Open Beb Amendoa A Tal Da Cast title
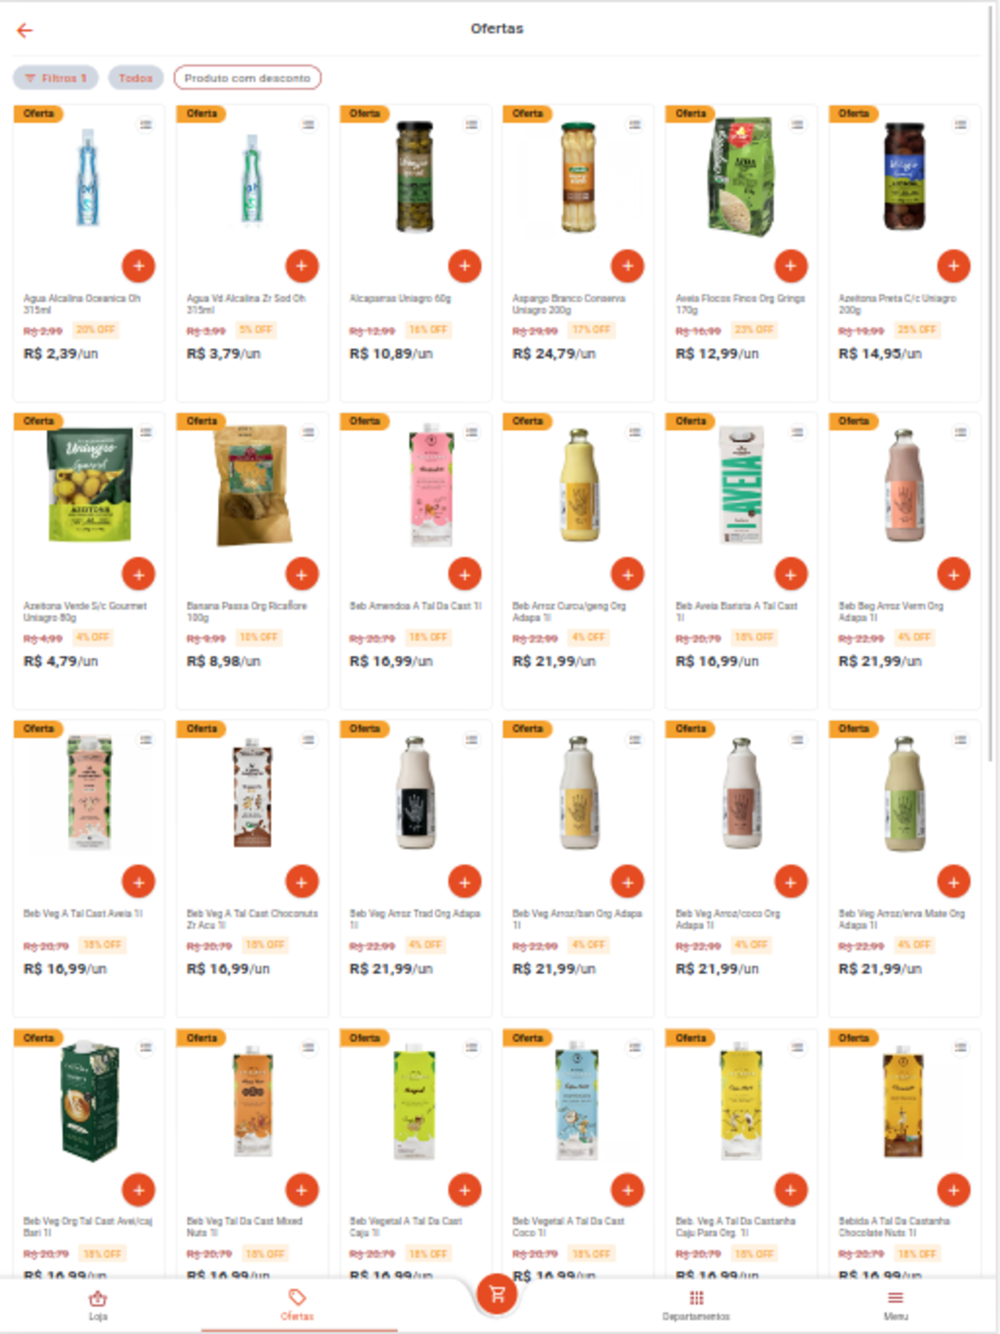 point(415,606)
